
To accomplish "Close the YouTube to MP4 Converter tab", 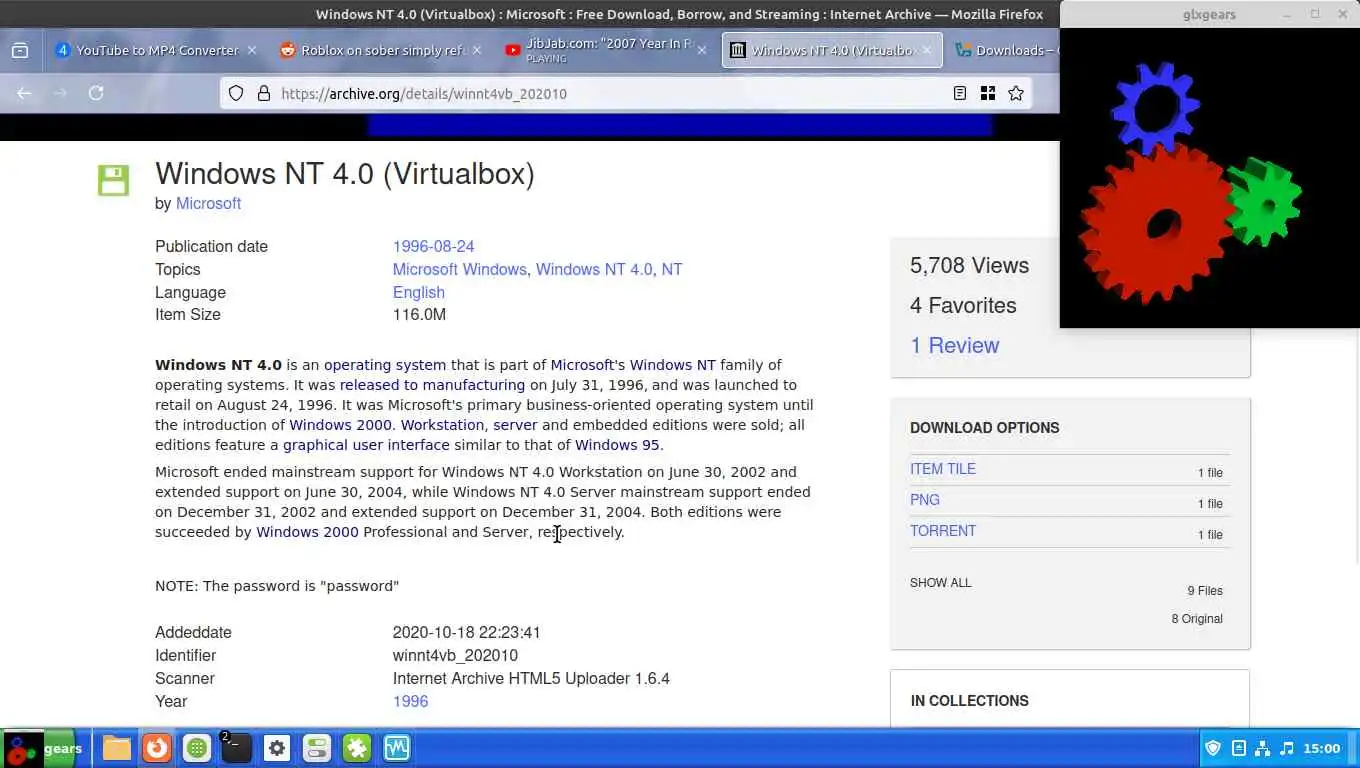I will (x=252, y=50).
